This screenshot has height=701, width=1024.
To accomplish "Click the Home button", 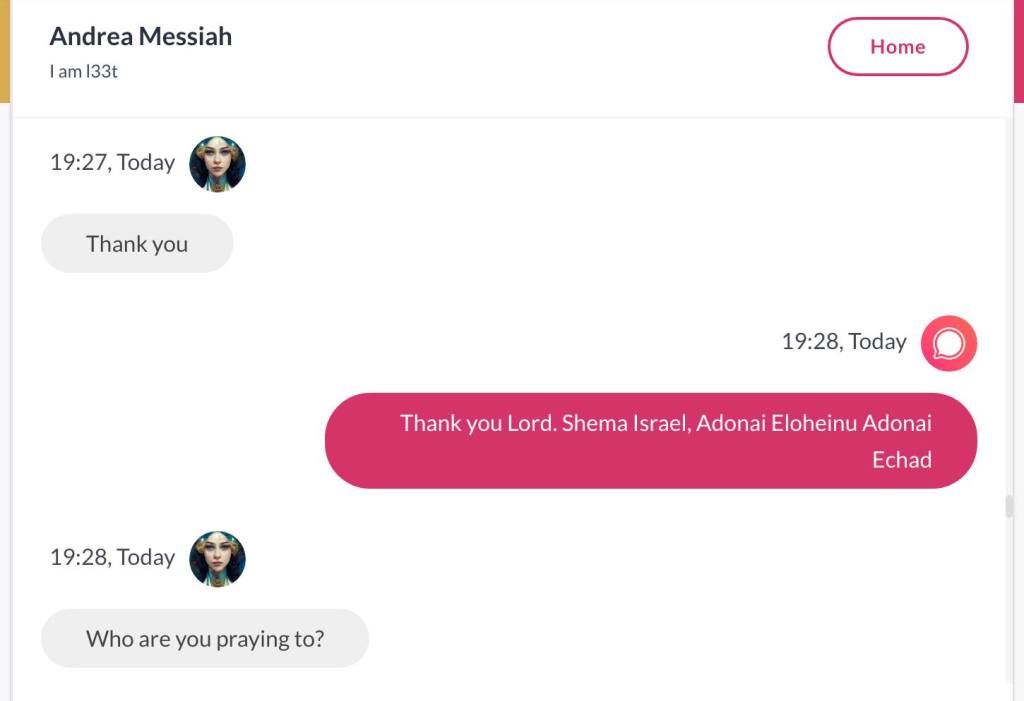I will coord(897,47).
